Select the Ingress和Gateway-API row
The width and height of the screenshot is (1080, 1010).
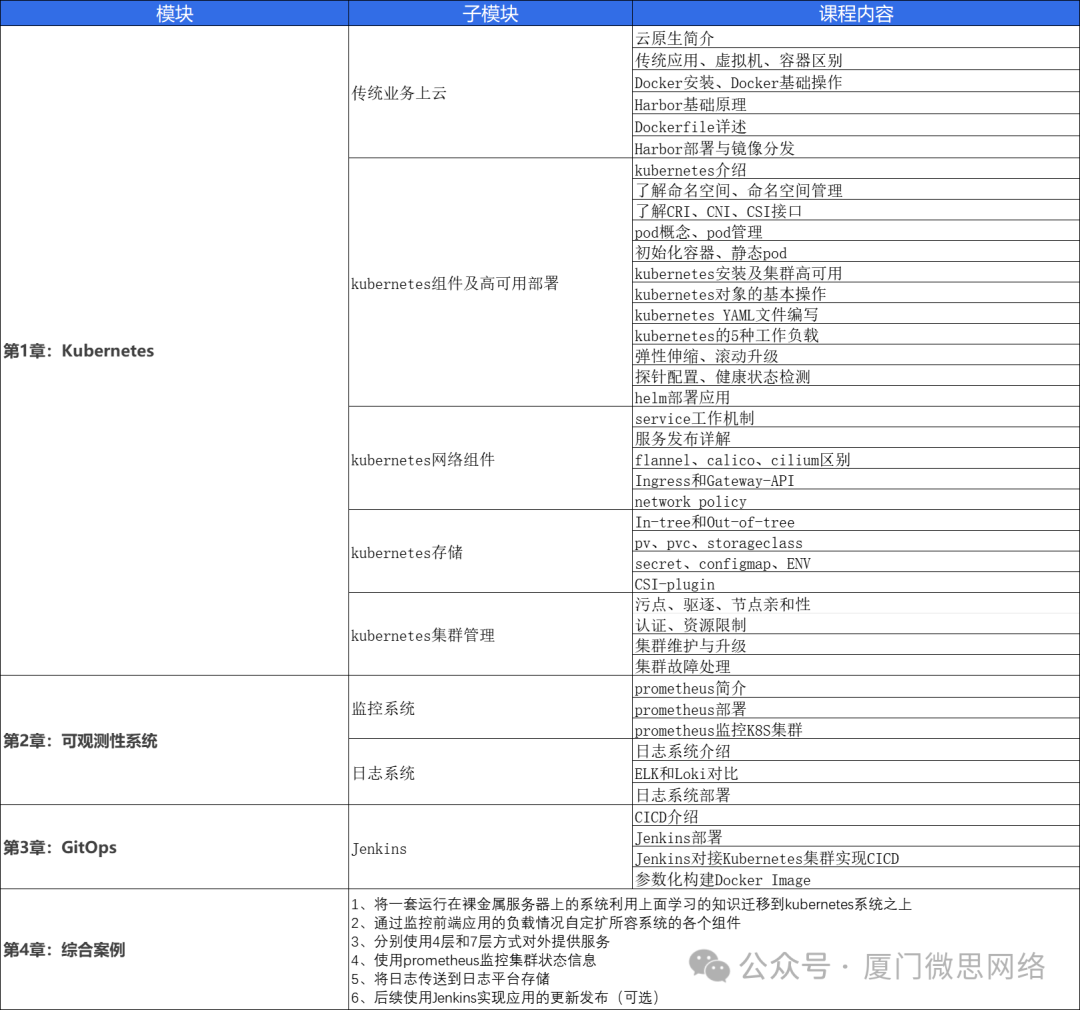(x=855, y=479)
